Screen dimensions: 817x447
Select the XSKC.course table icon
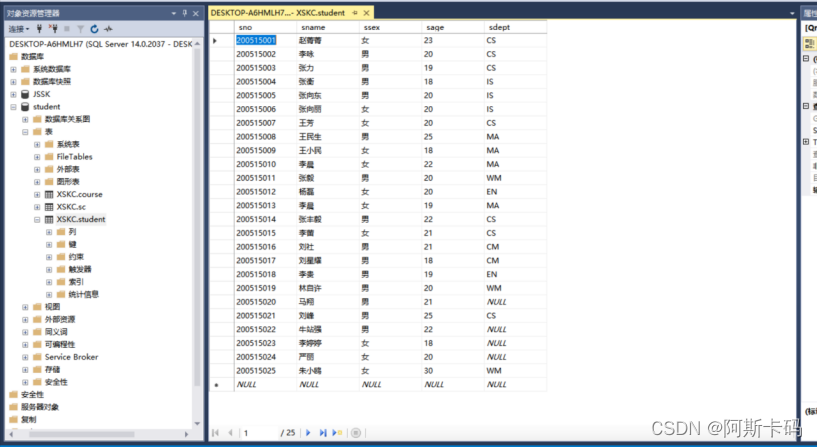pos(49,194)
